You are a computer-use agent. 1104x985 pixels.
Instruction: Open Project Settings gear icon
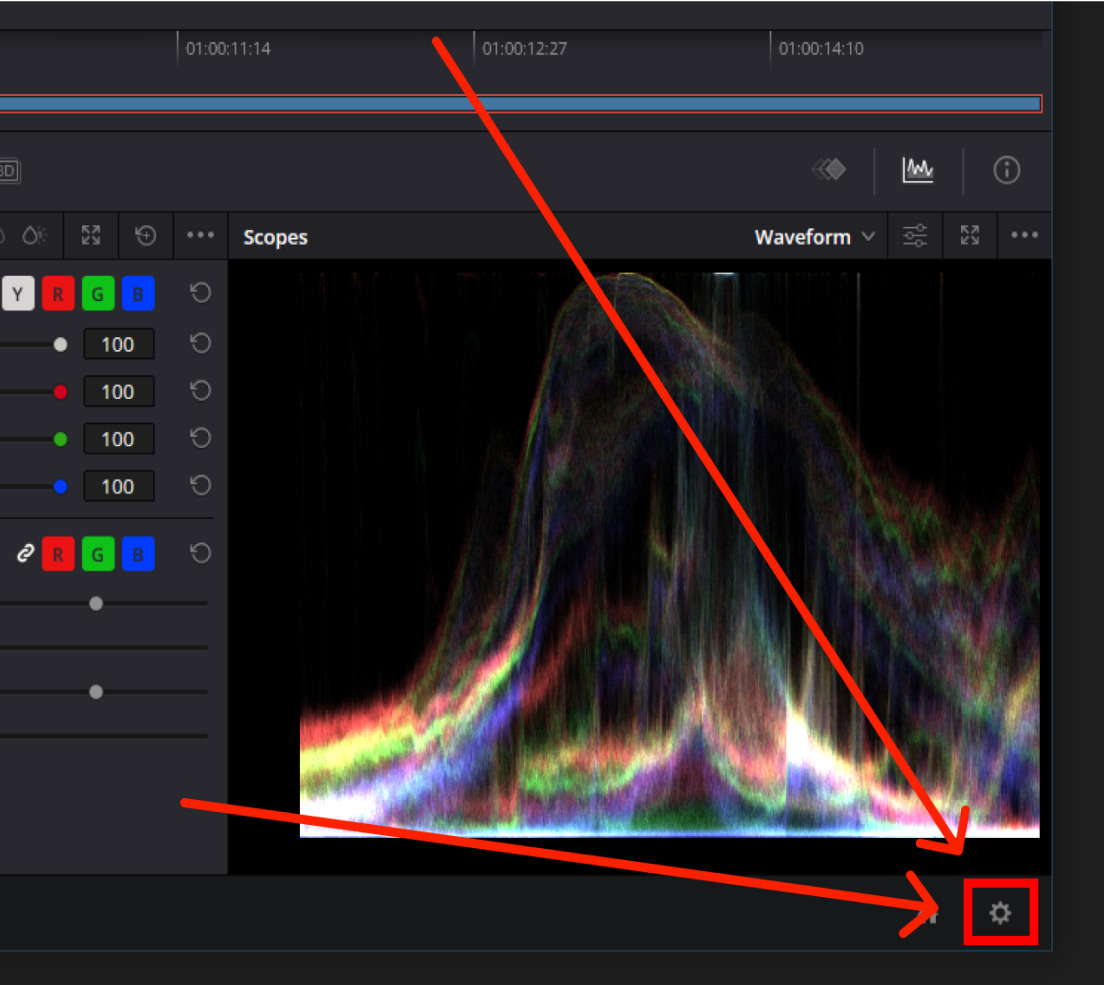click(1000, 912)
